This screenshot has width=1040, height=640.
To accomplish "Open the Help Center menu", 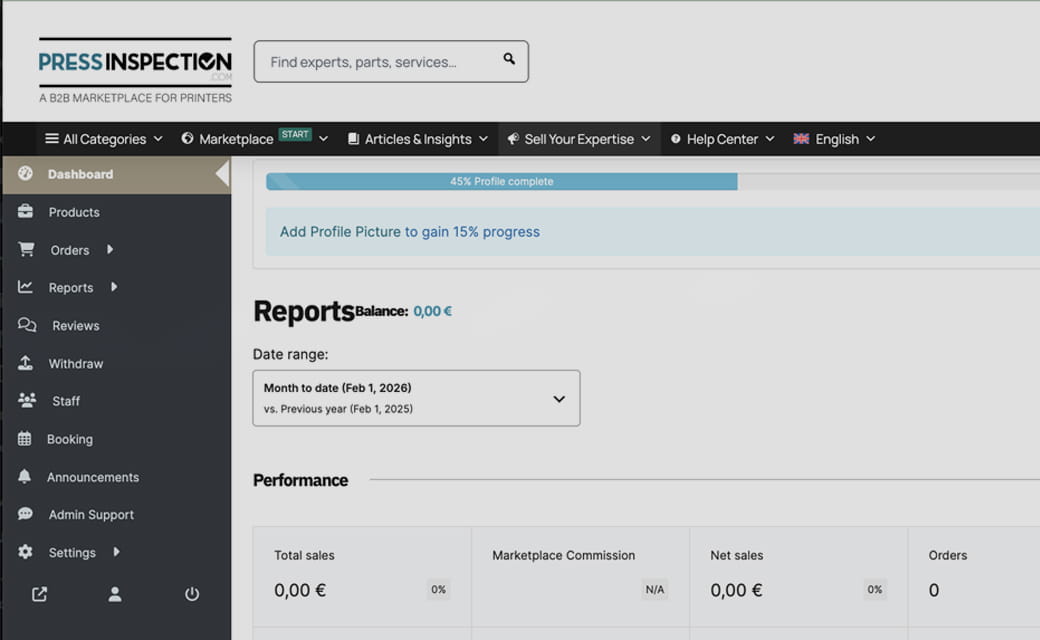I will coord(722,138).
